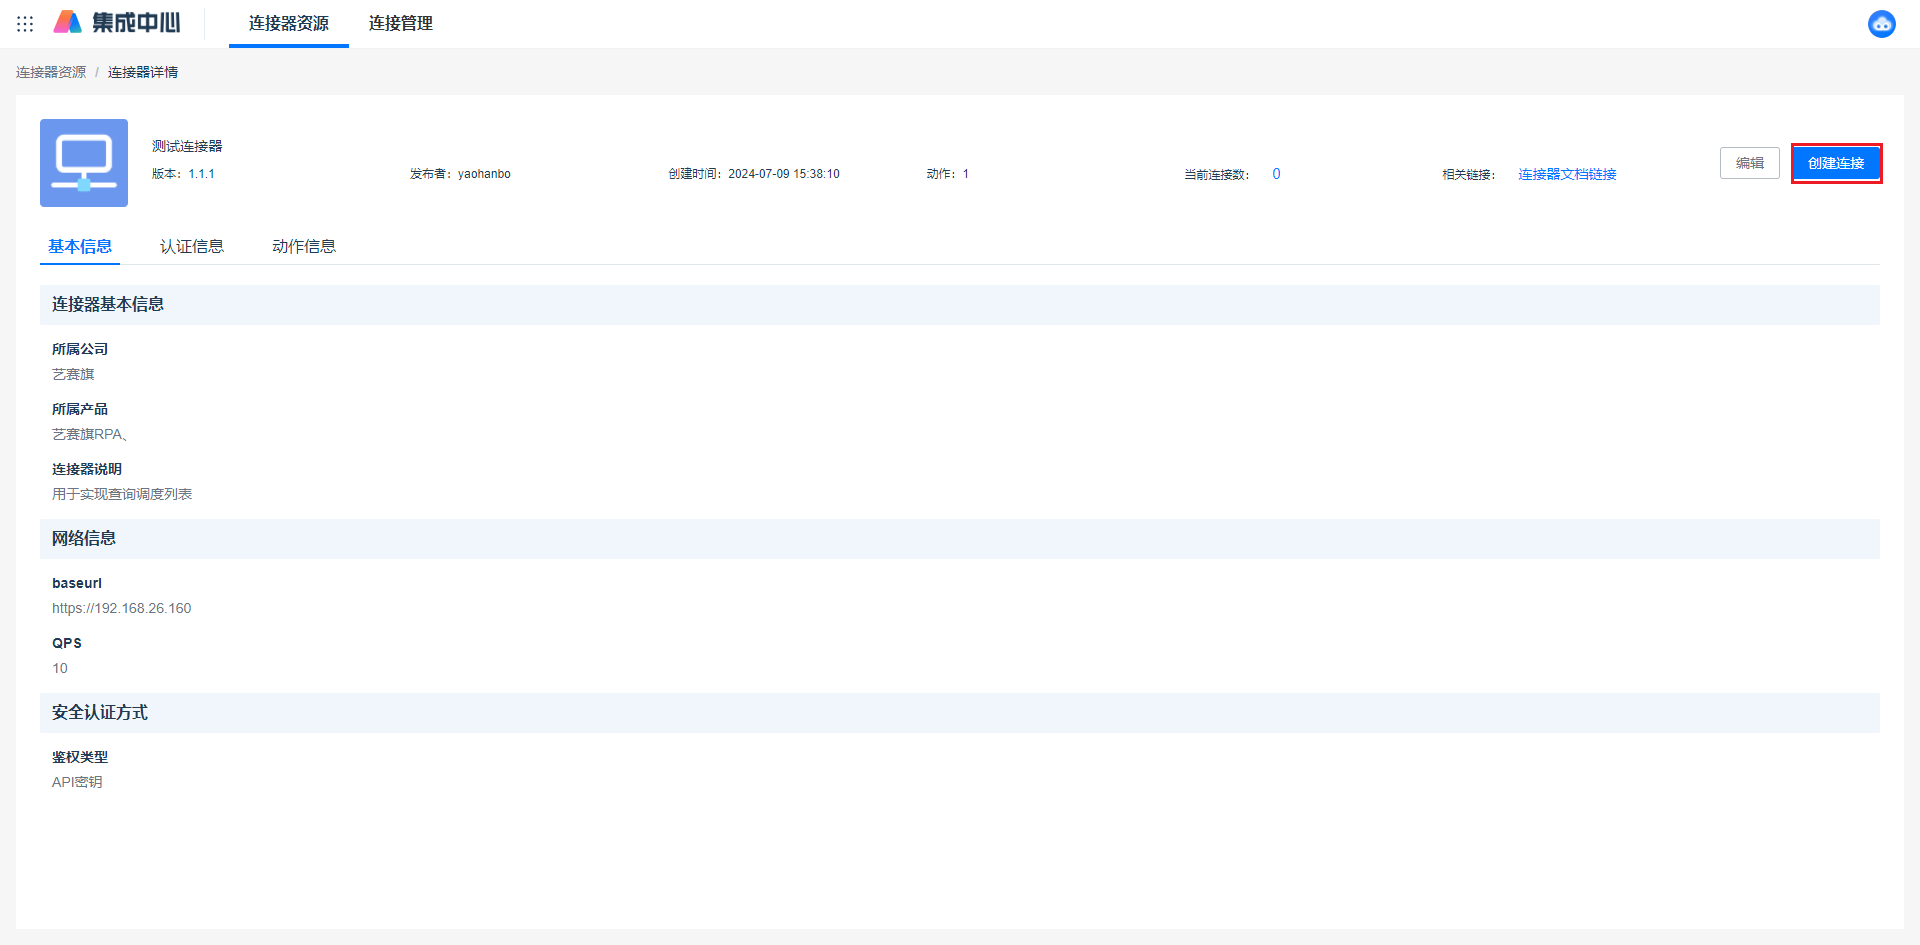Click the 安全认证方式 section header

click(960, 712)
